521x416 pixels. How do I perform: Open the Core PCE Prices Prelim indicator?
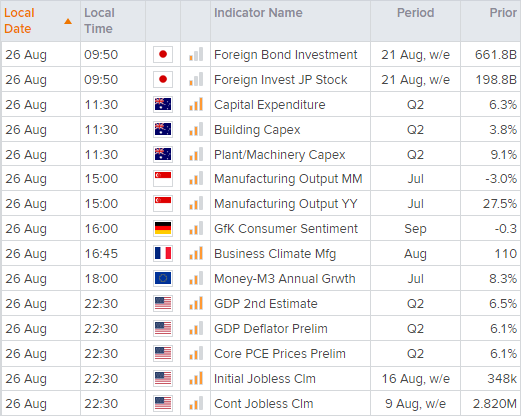(x=280, y=354)
